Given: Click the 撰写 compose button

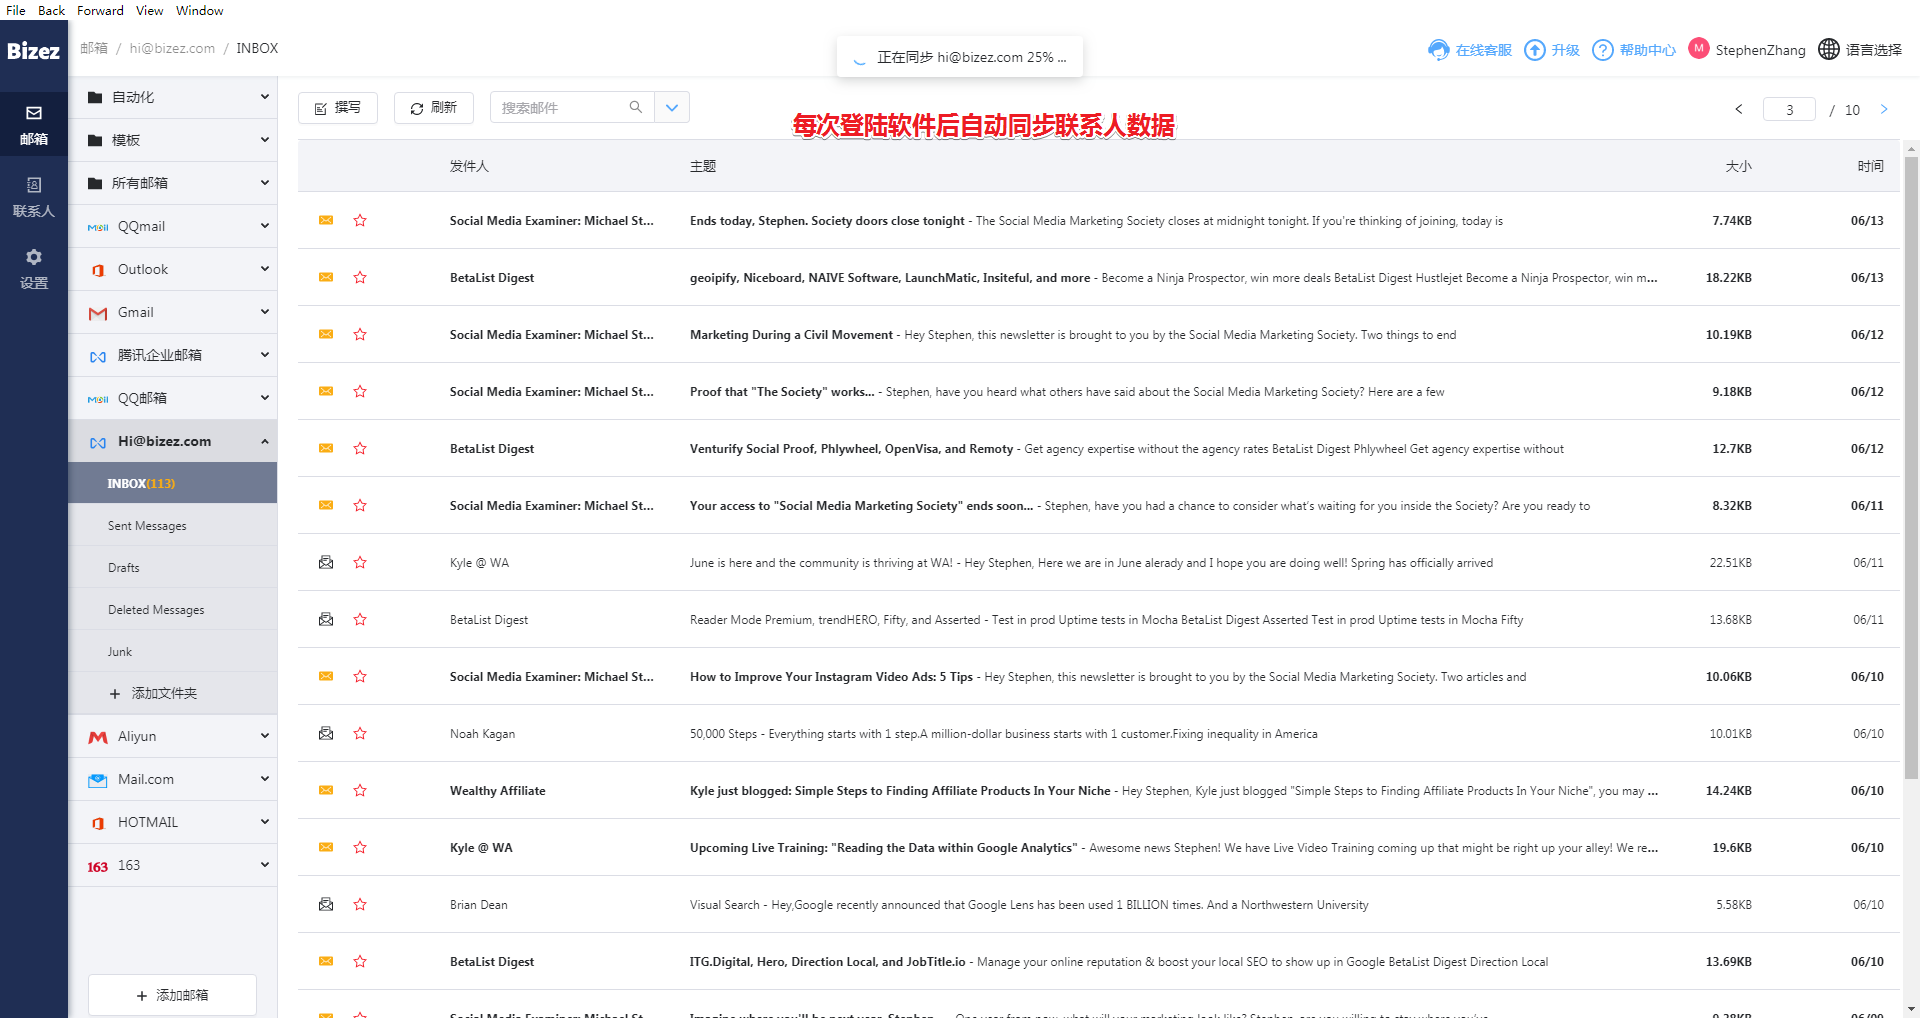Looking at the screenshot, I should point(338,107).
